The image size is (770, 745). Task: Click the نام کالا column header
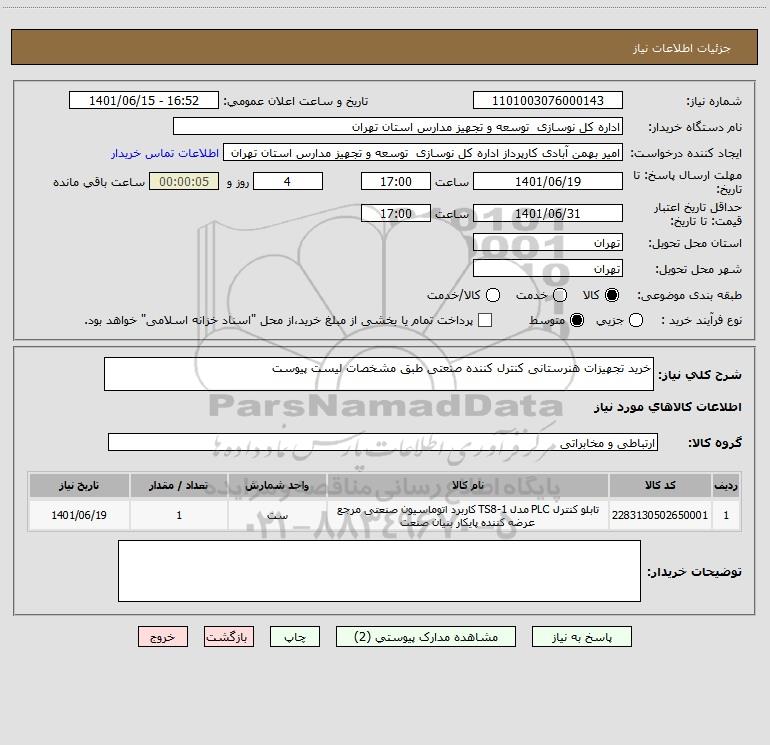coord(468,486)
